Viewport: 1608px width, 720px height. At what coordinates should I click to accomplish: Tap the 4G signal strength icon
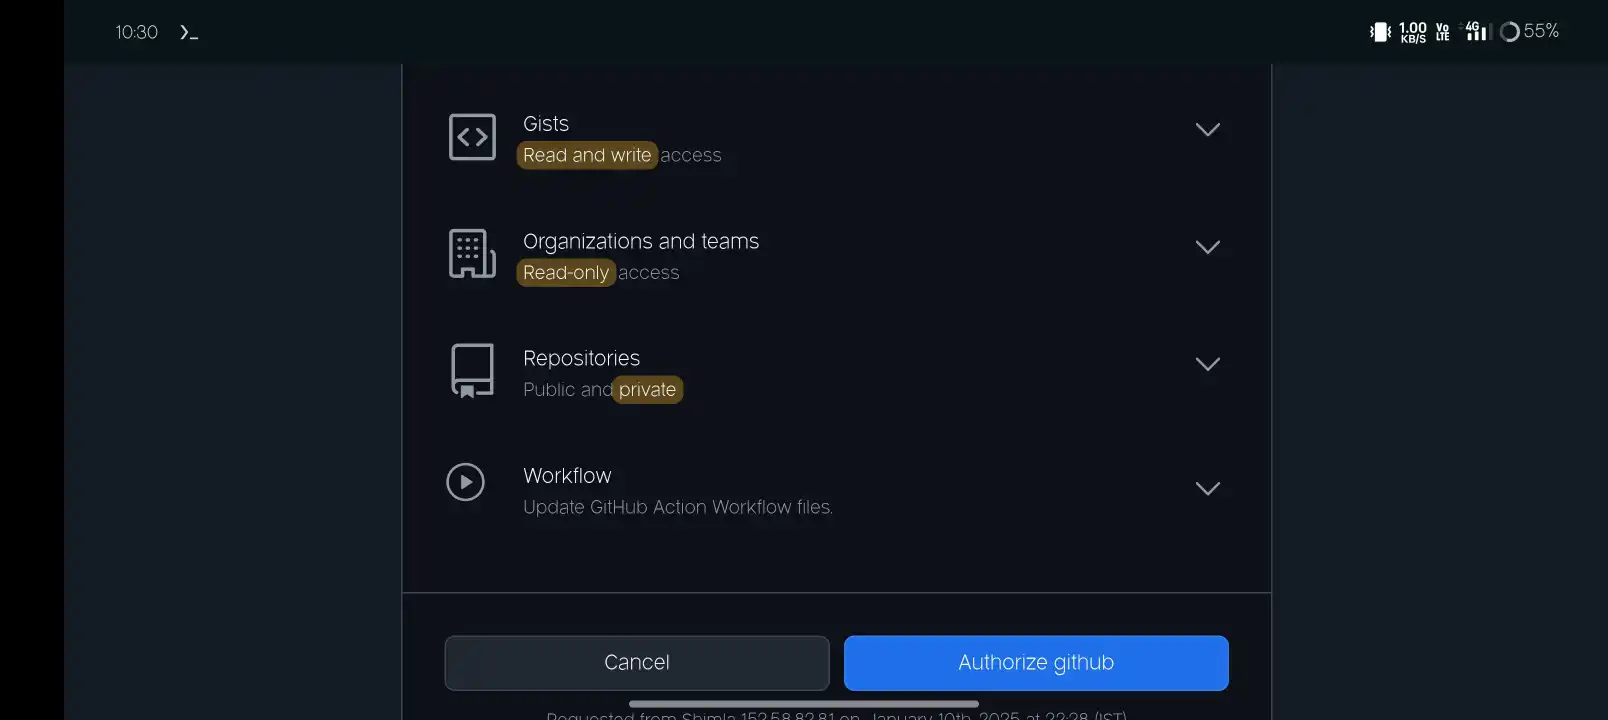pos(1478,32)
